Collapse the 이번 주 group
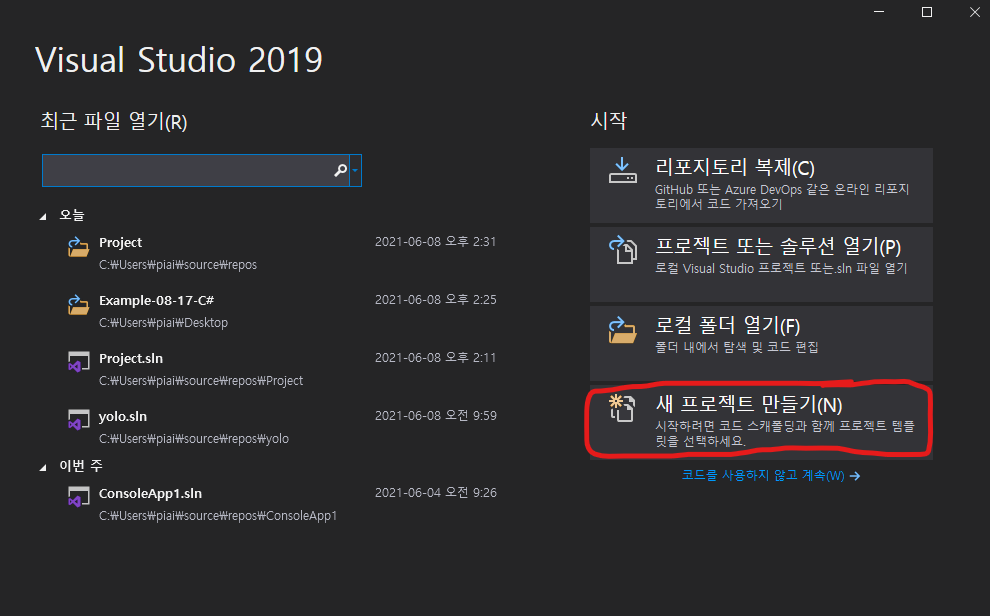The image size is (990, 616). pyautogui.click(x=43, y=468)
